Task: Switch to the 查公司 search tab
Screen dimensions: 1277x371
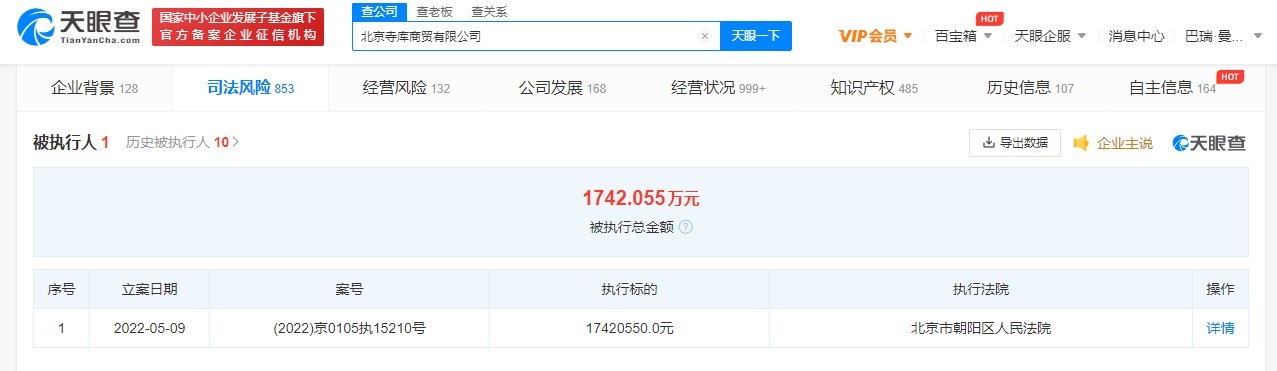Action: click(x=379, y=11)
